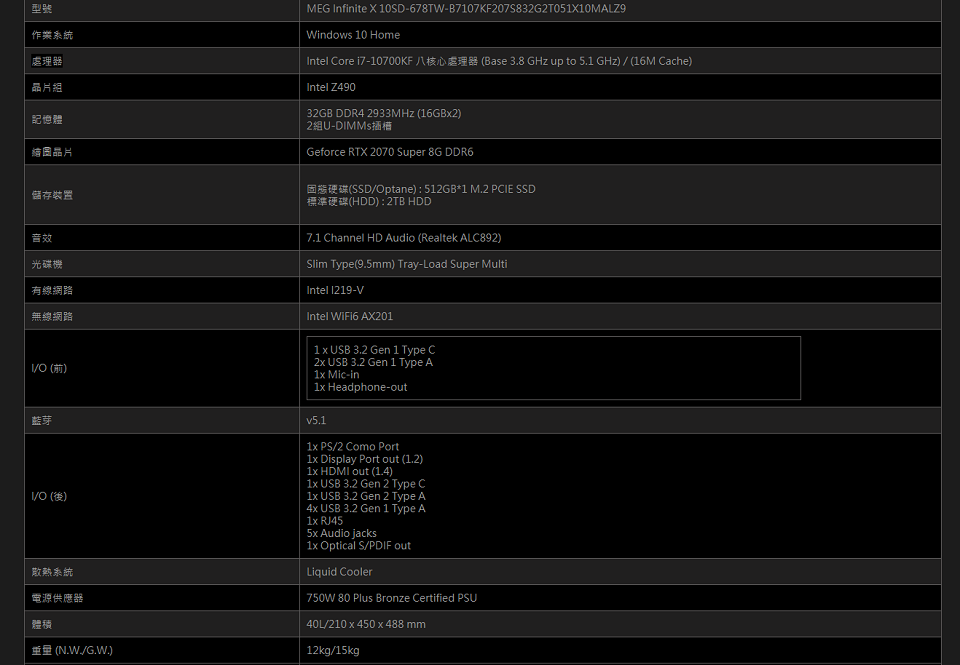The image size is (960, 665).
Task: Click the 4x USB 3.2 Gen 1 Type A line
Action: 366,508
